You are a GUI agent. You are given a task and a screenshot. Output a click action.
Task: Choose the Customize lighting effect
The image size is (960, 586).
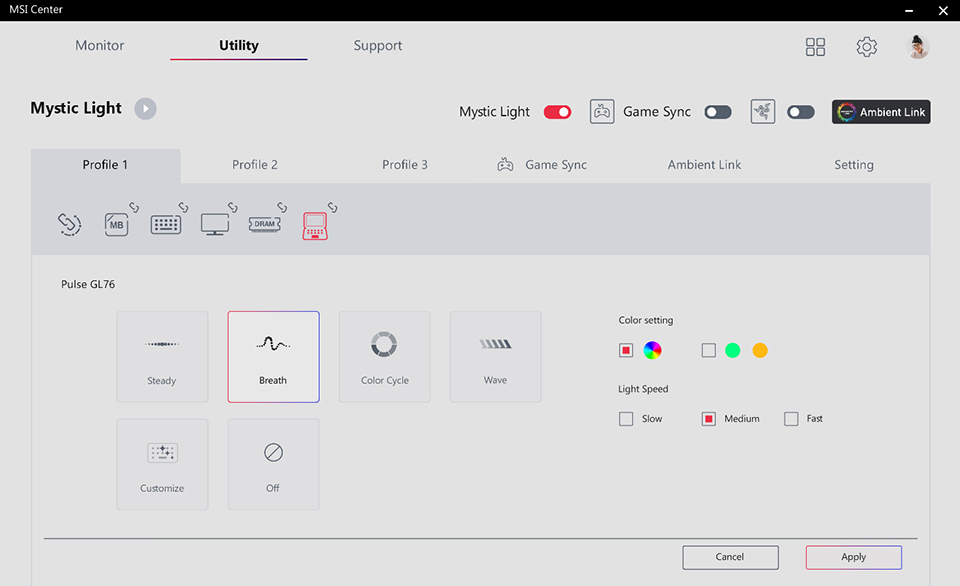click(x=162, y=465)
